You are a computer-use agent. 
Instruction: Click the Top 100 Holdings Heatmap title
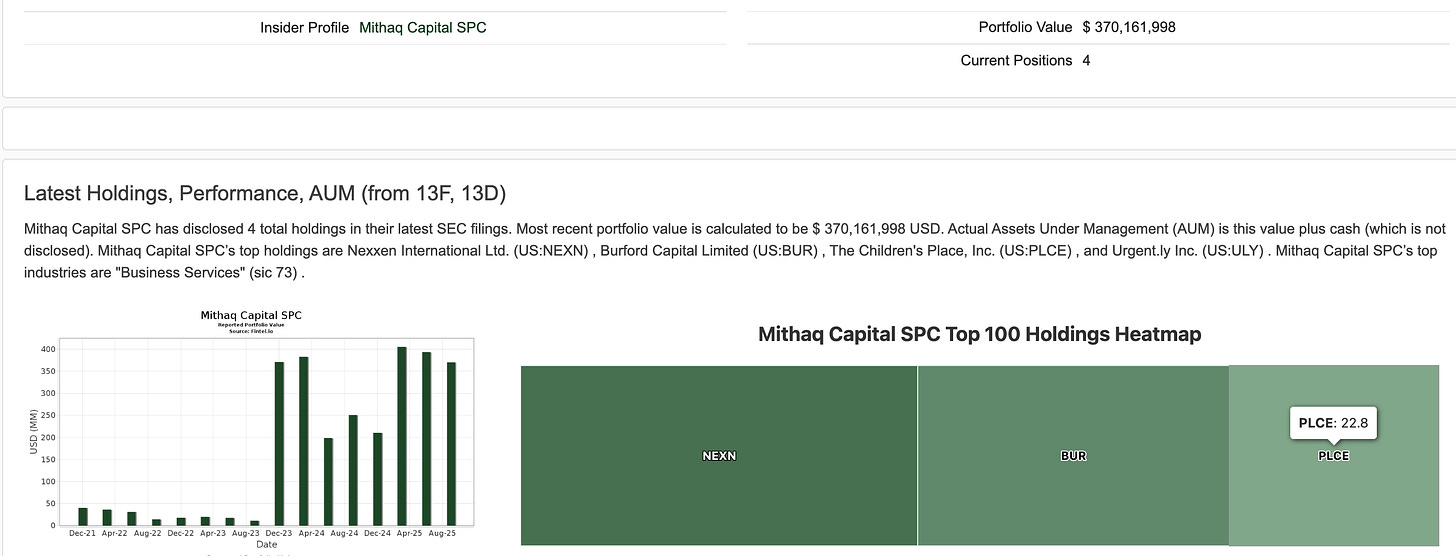point(979,334)
